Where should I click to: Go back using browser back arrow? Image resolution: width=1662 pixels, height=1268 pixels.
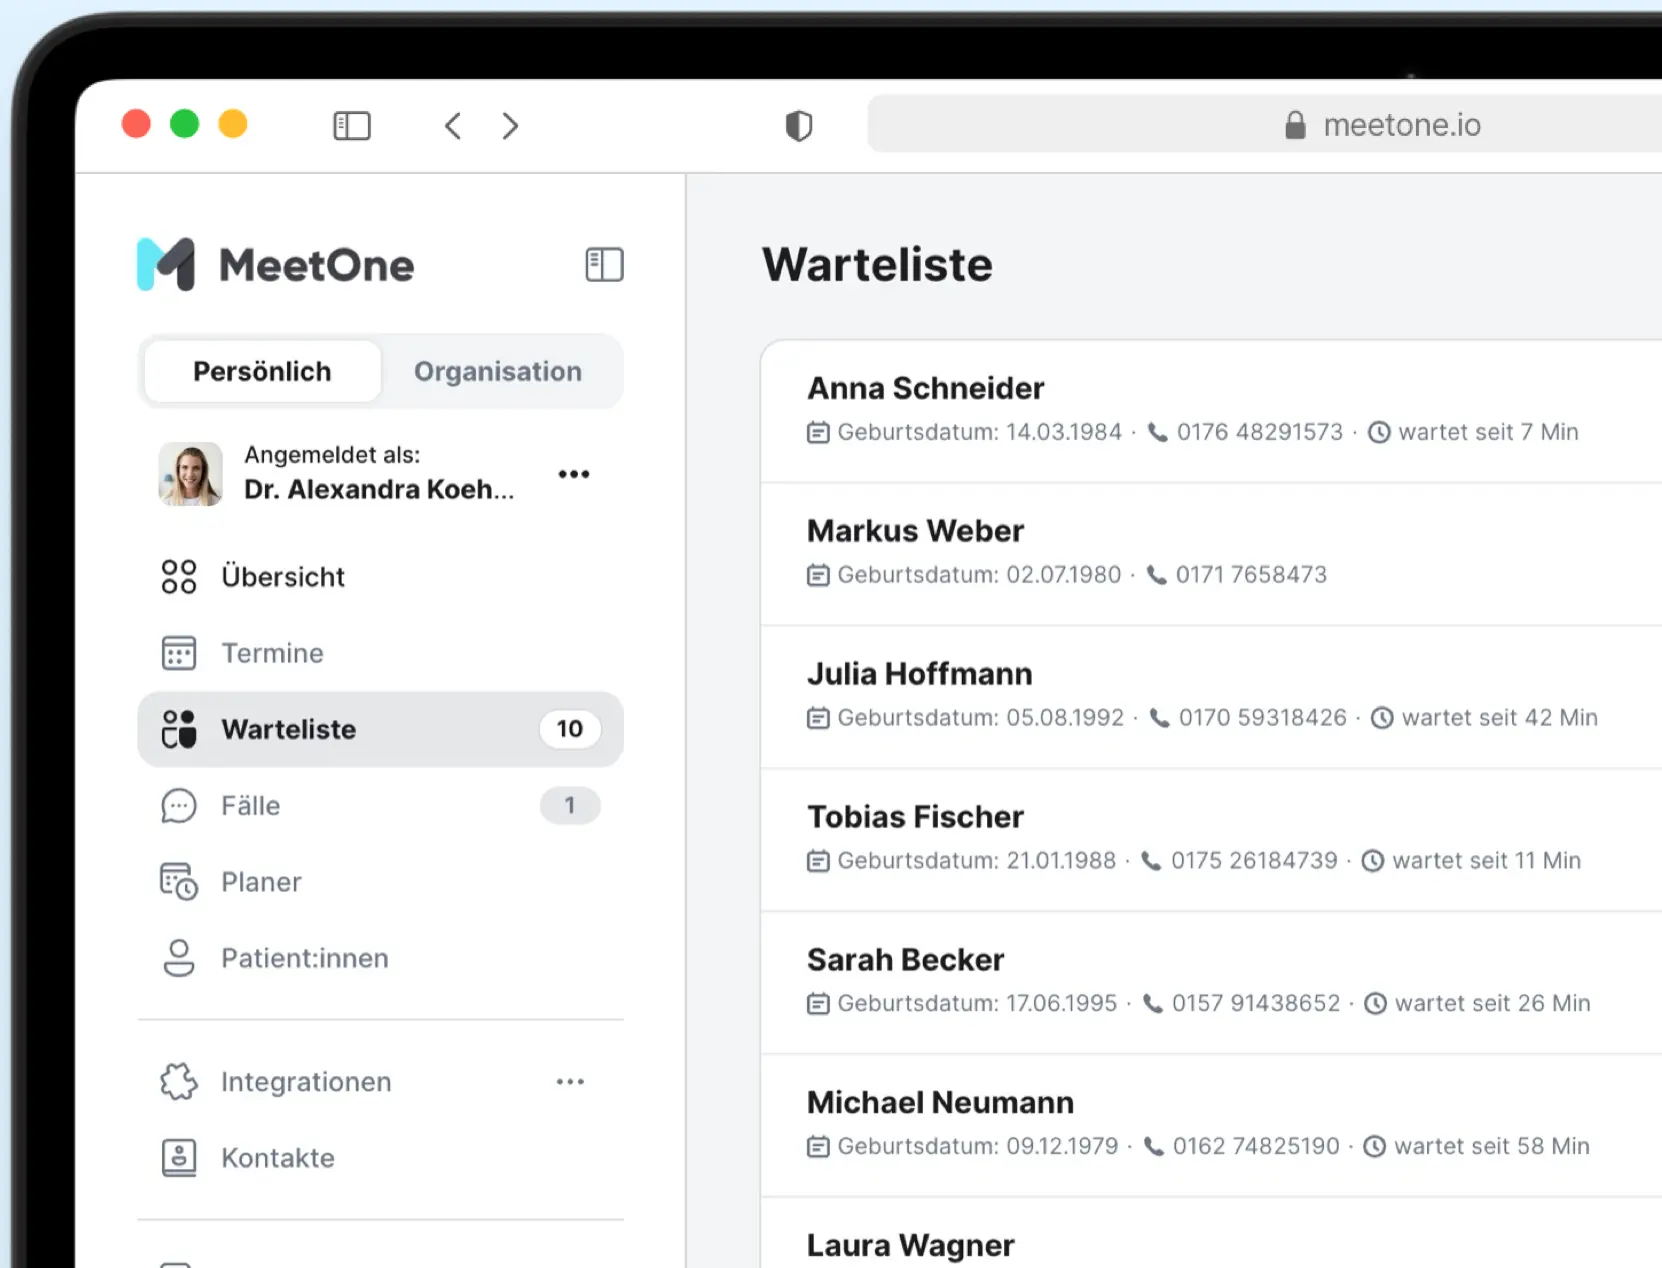(x=453, y=126)
